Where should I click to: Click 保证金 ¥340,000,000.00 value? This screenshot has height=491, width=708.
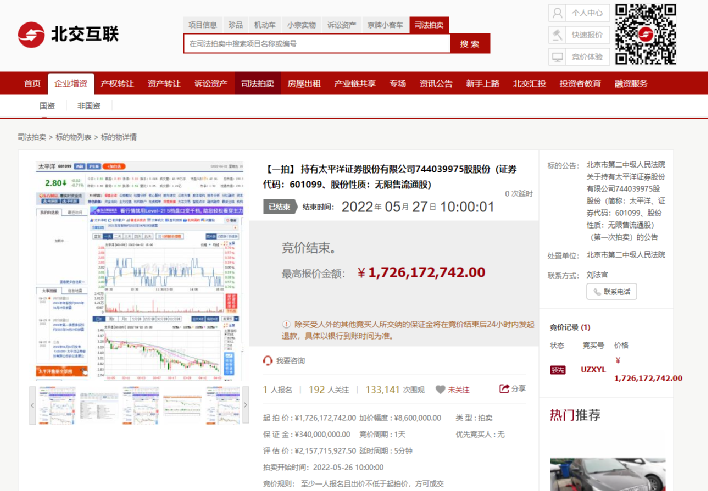[322, 435]
